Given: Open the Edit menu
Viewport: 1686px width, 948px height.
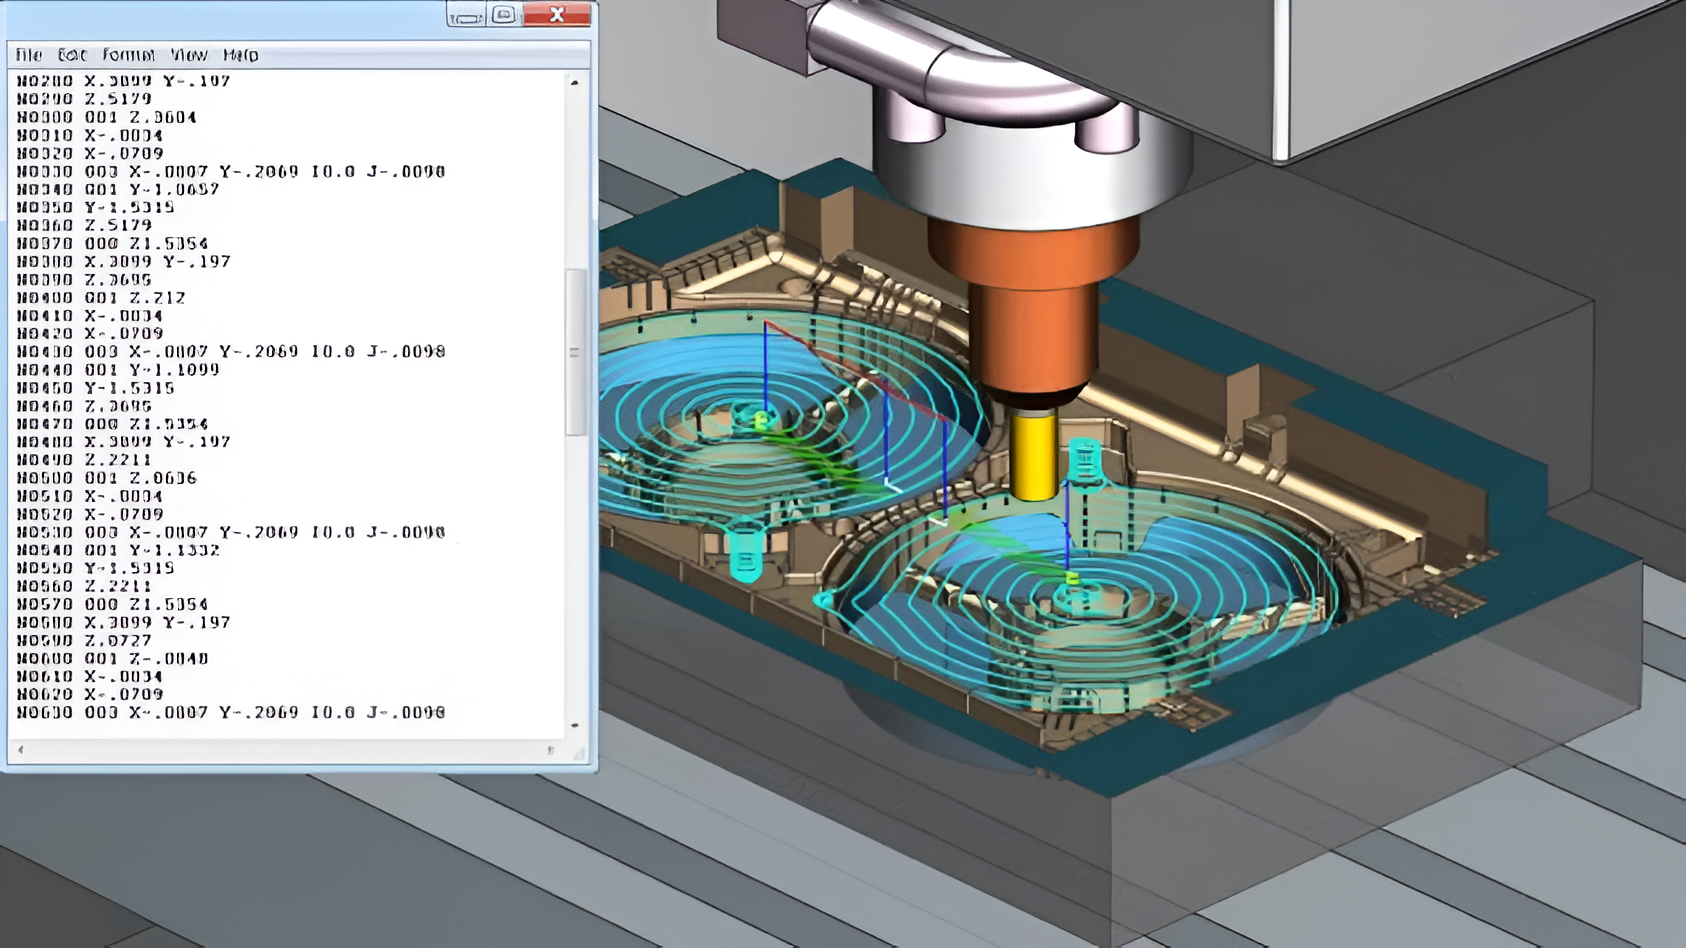Looking at the screenshot, I should 72,55.
